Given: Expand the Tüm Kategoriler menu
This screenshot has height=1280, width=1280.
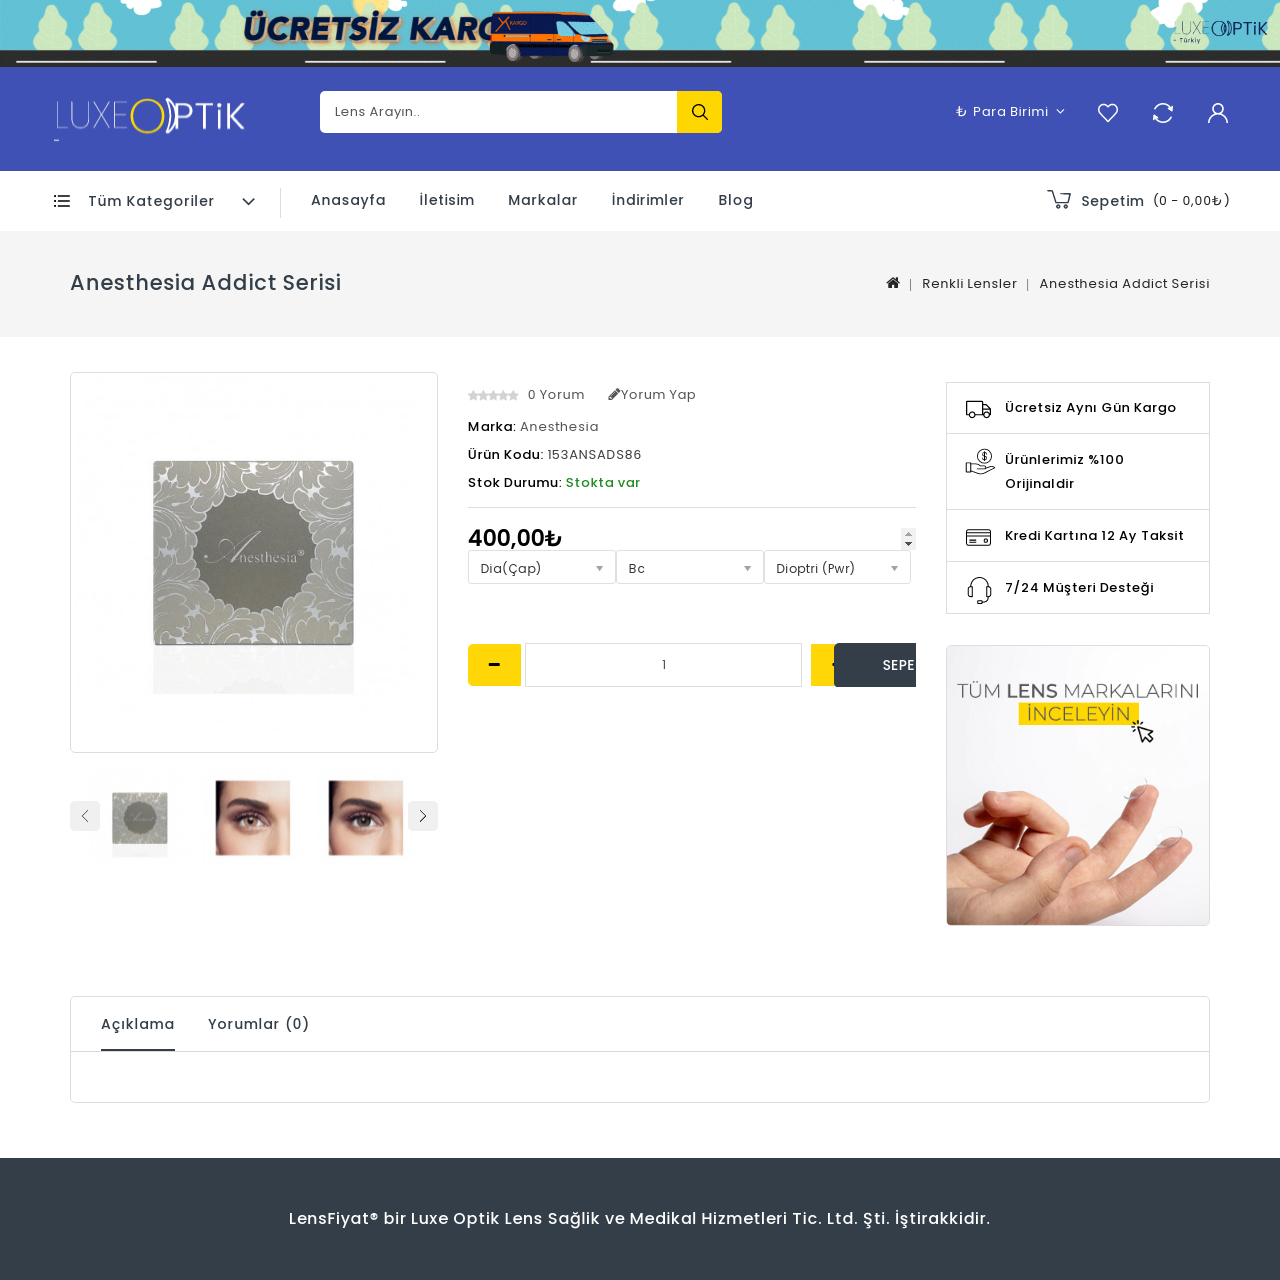Looking at the screenshot, I should (155, 201).
